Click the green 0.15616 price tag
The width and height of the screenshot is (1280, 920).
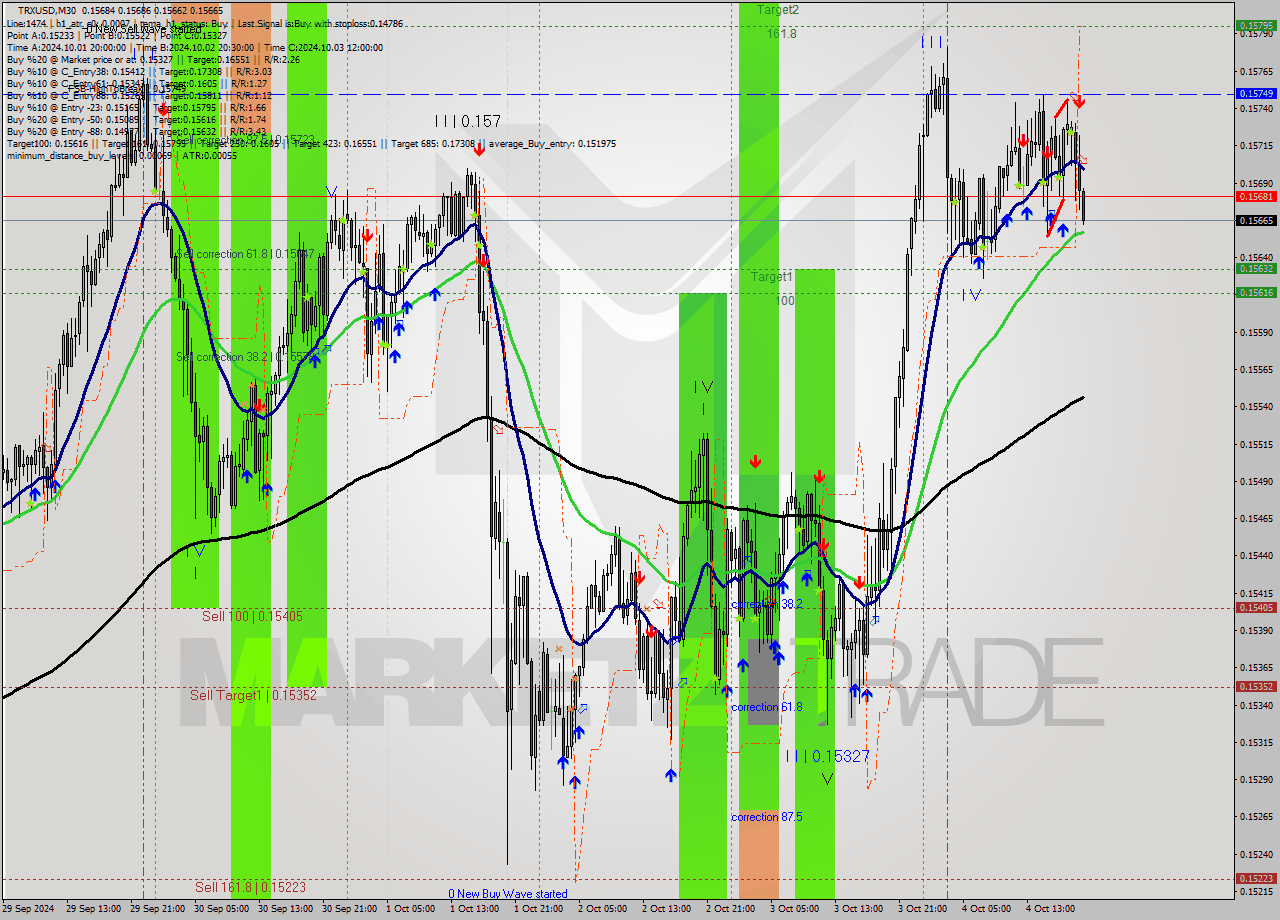click(x=1256, y=292)
